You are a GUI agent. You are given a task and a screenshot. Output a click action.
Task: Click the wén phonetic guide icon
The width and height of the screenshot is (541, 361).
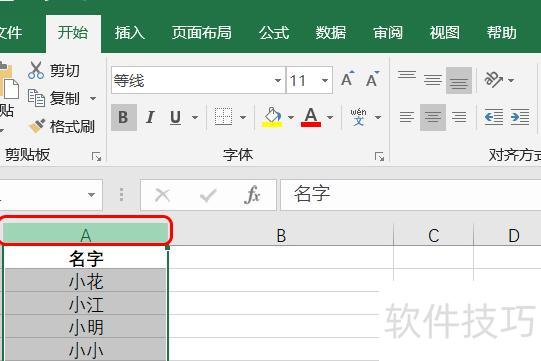point(358,117)
